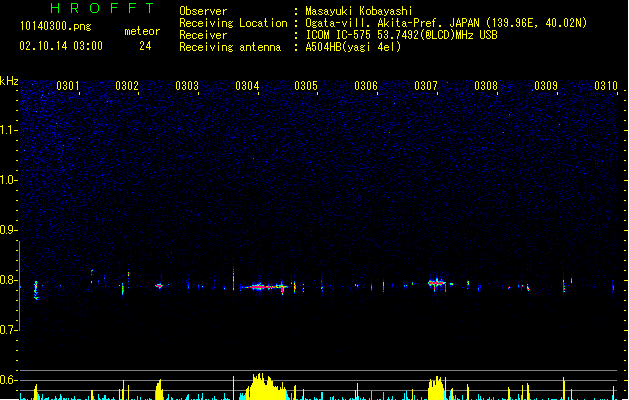Click the 0.8 kHz axis label
Screen dimensions: 629x400
point(8,280)
